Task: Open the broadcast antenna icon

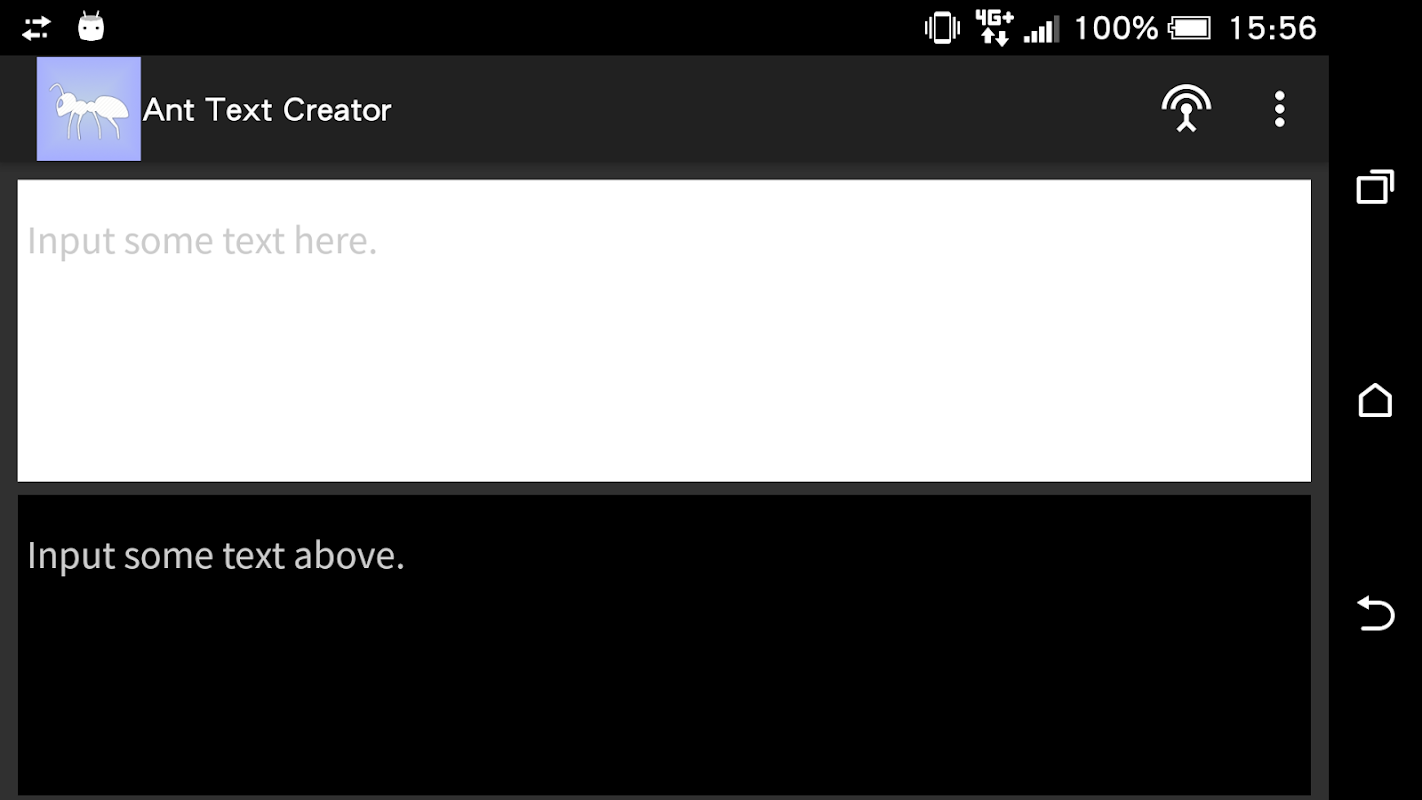Action: pyautogui.click(x=1186, y=109)
